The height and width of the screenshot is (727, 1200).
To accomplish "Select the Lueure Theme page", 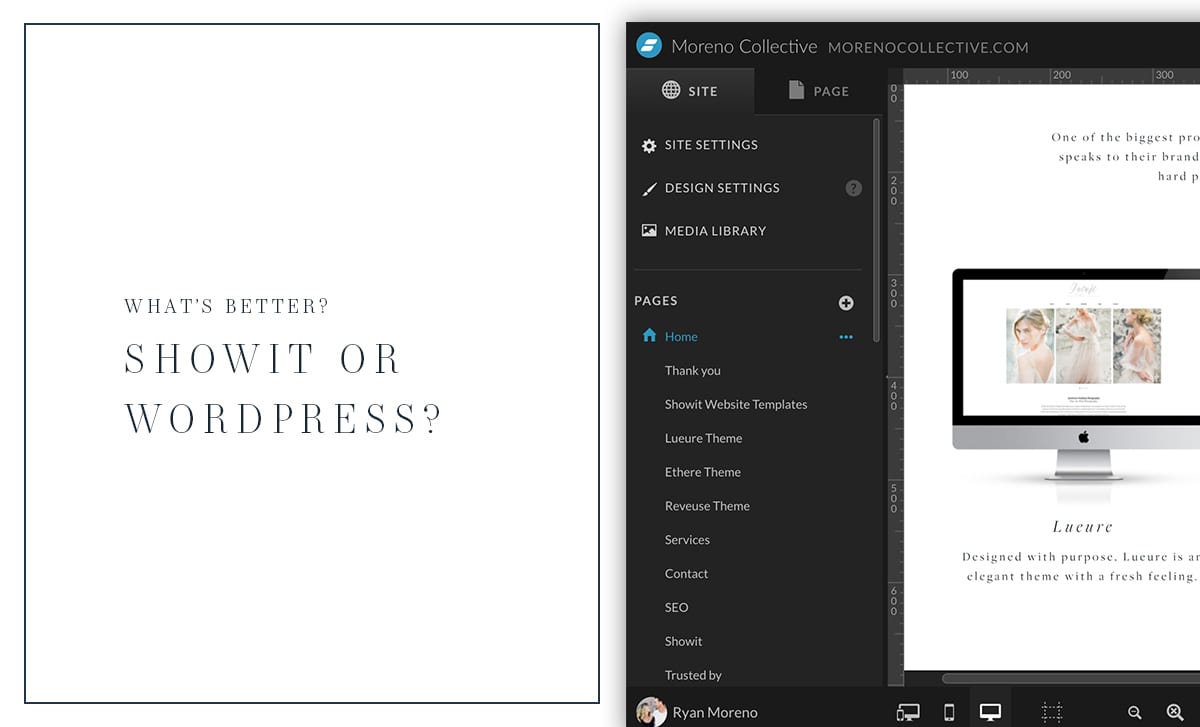I will point(703,438).
